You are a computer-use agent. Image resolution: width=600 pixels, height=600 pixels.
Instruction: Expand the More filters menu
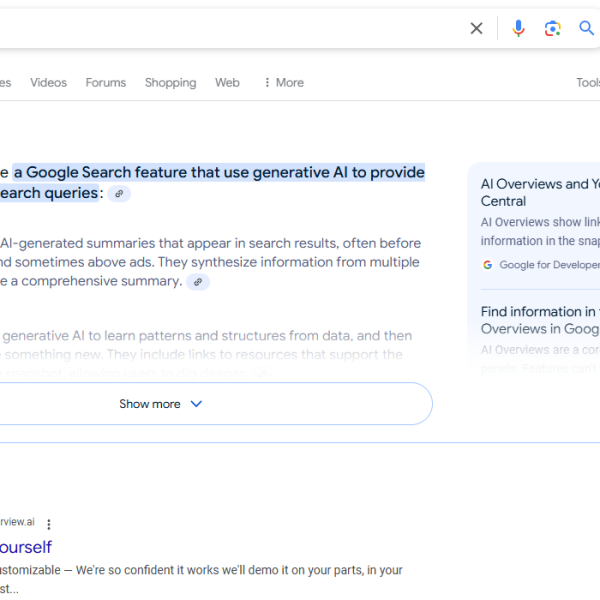[284, 83]
